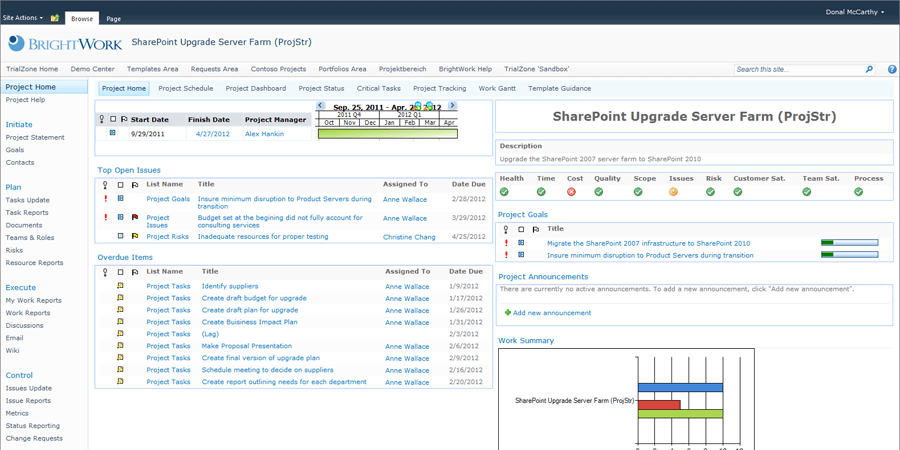900x450 pixels.
Task: Click status icon in Project Risks row
Action: coord(121,236)
